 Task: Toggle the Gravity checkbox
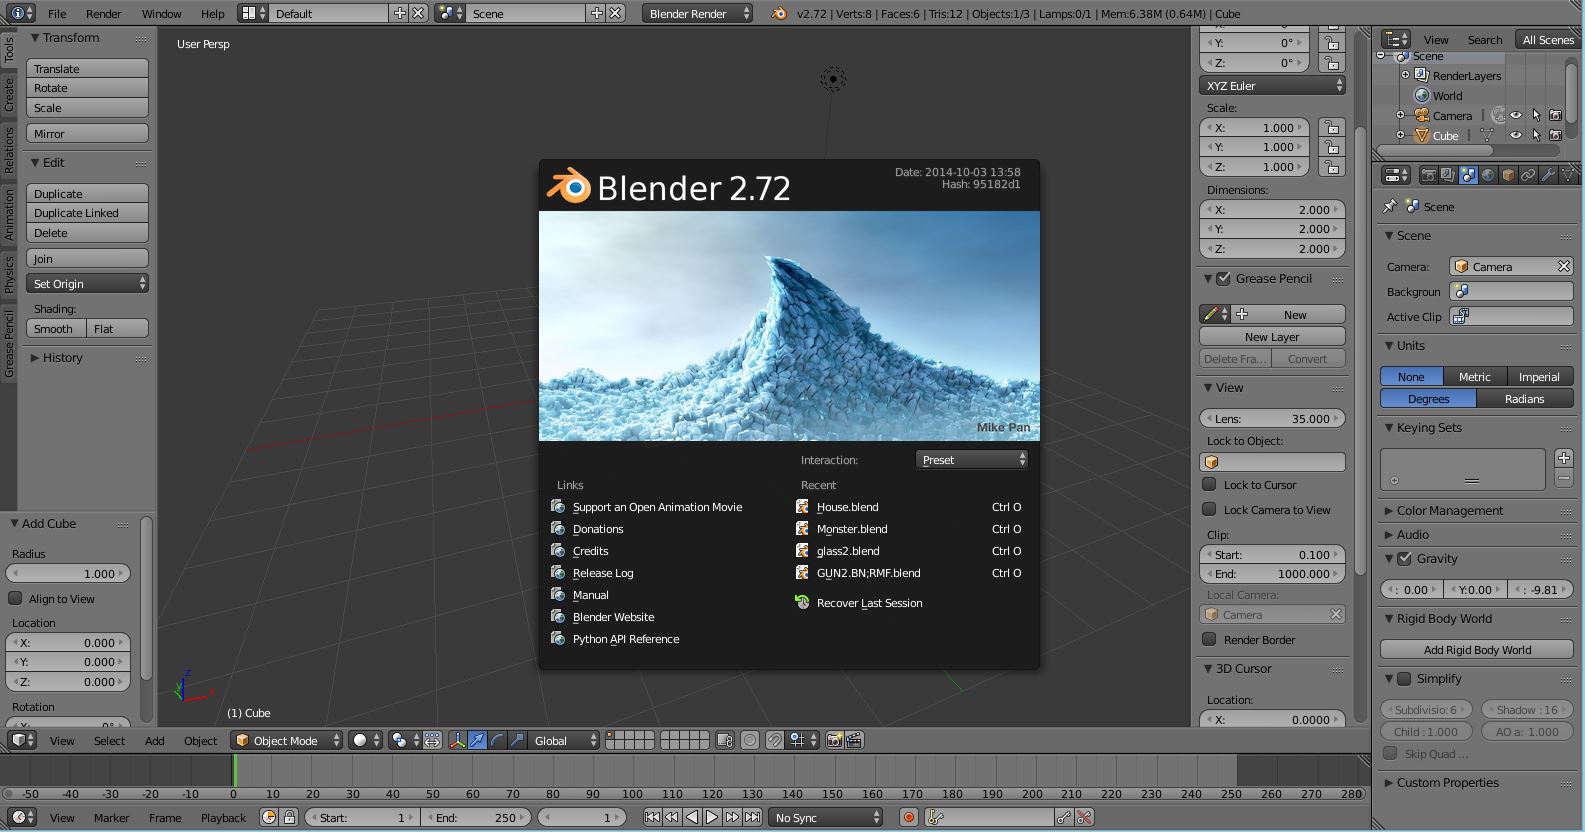(1404, 558)
